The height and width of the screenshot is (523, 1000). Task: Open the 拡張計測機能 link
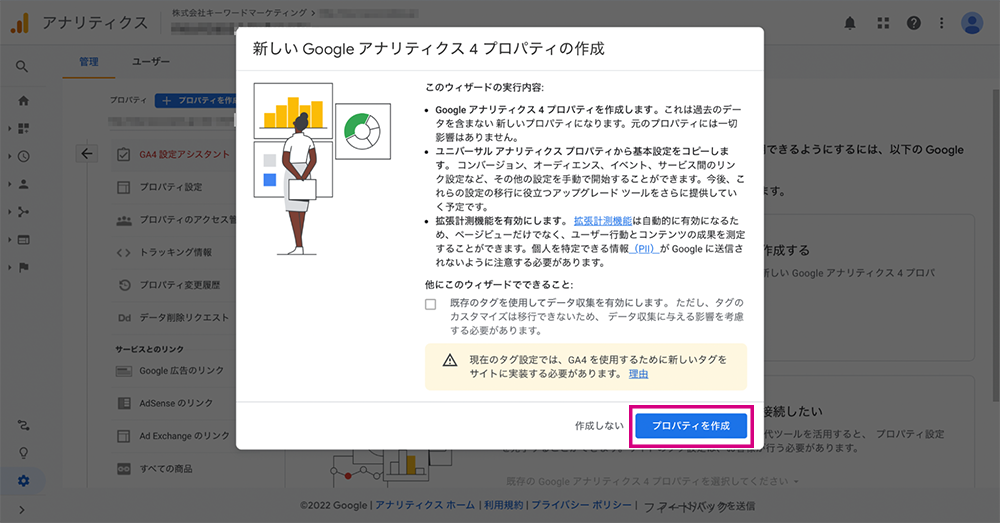[x=603, y=221]
